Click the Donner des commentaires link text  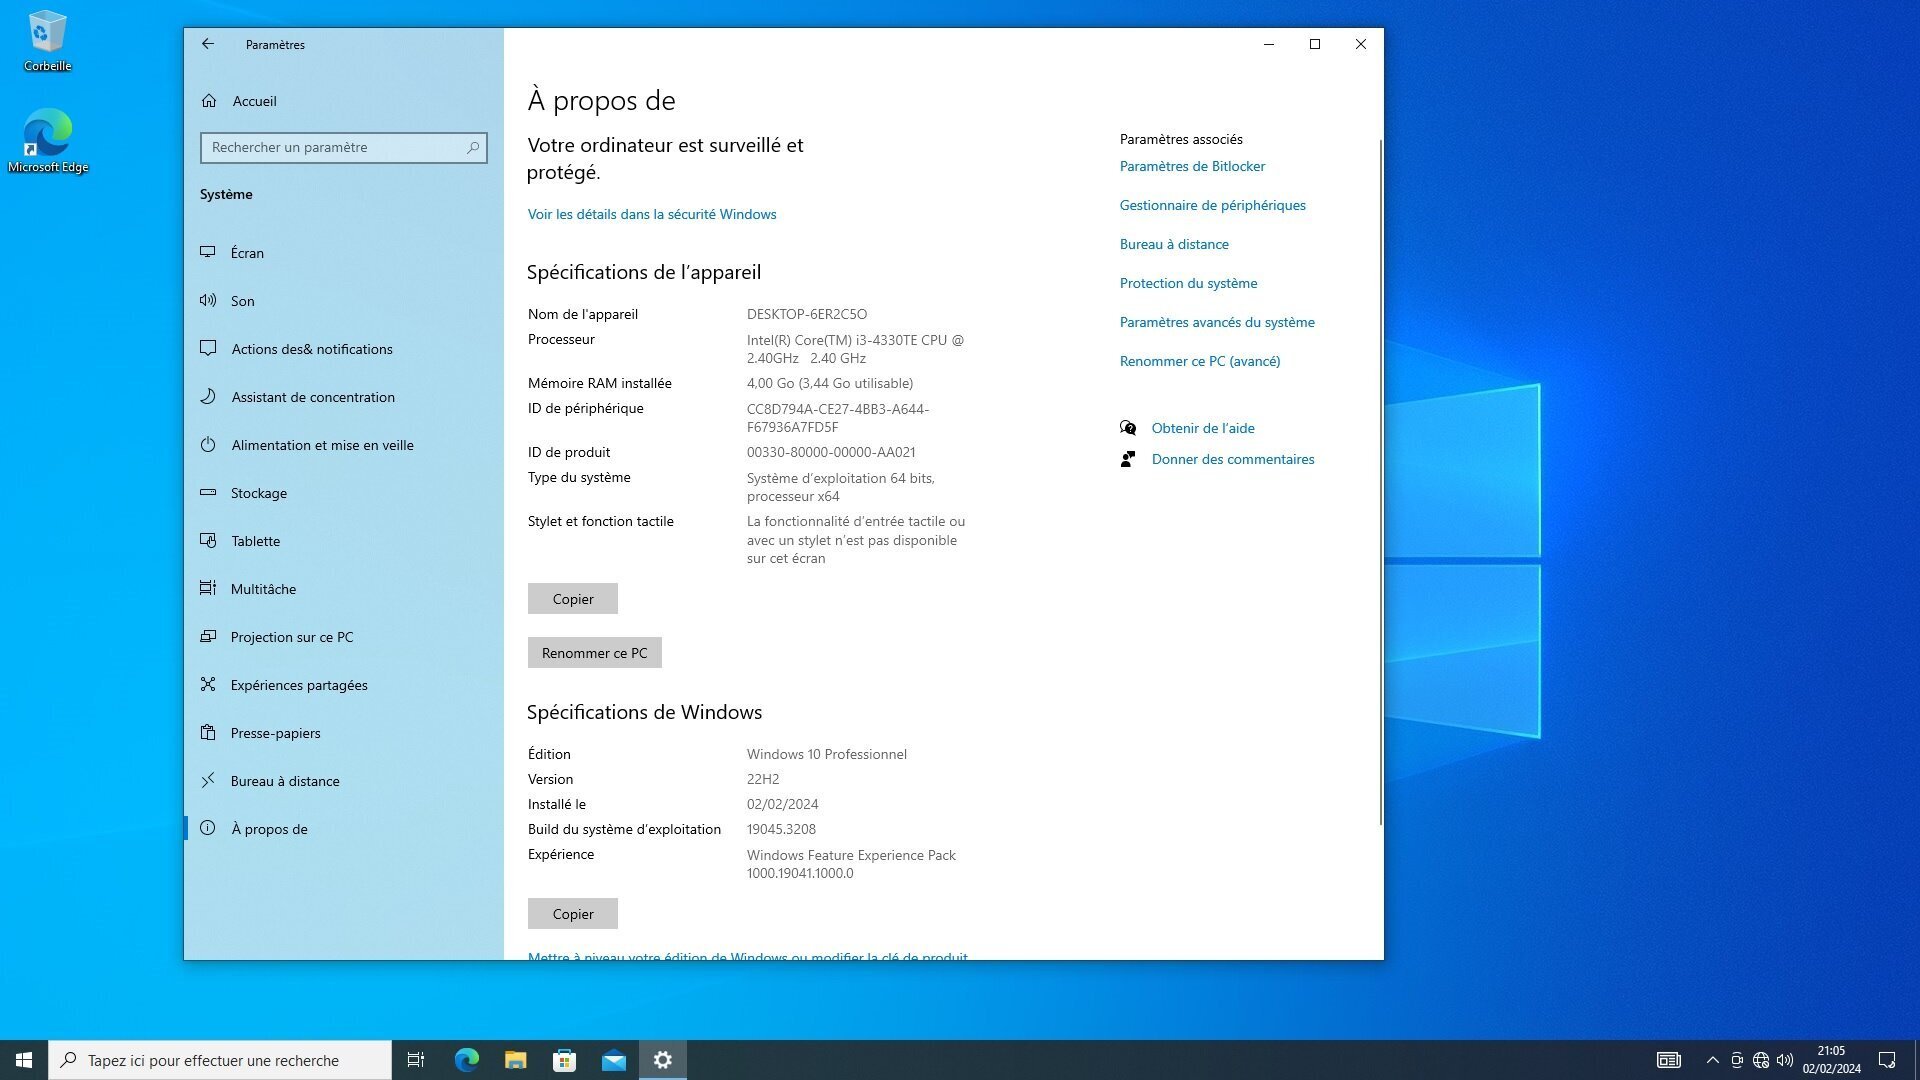point(1233,459)
